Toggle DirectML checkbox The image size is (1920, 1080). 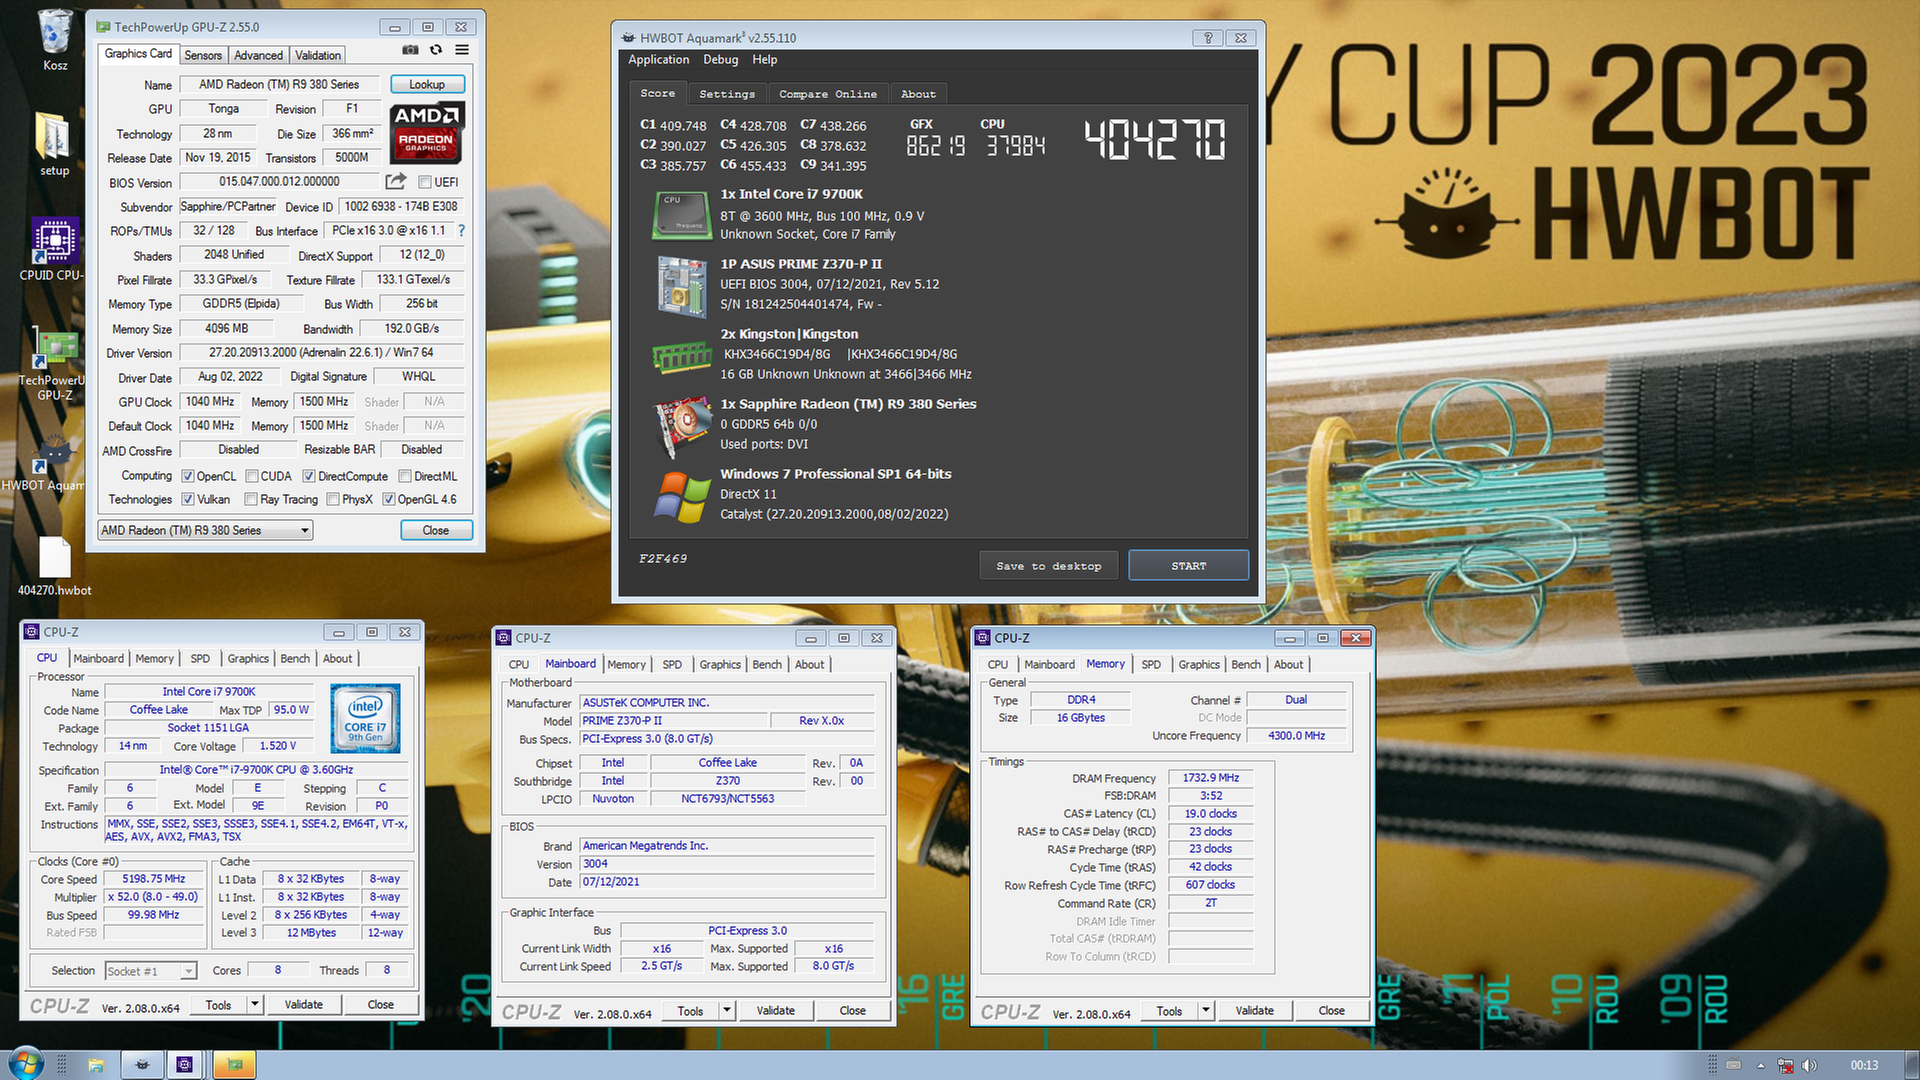(x=405, y=476)
